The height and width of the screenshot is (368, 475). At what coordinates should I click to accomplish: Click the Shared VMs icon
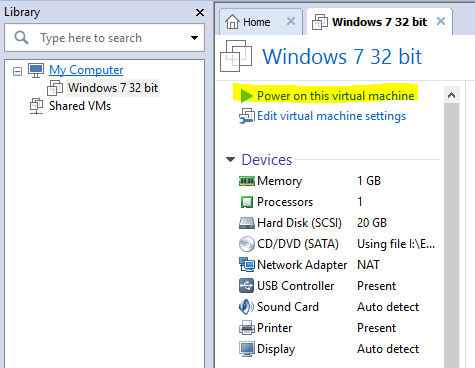[x=36, y=106]
